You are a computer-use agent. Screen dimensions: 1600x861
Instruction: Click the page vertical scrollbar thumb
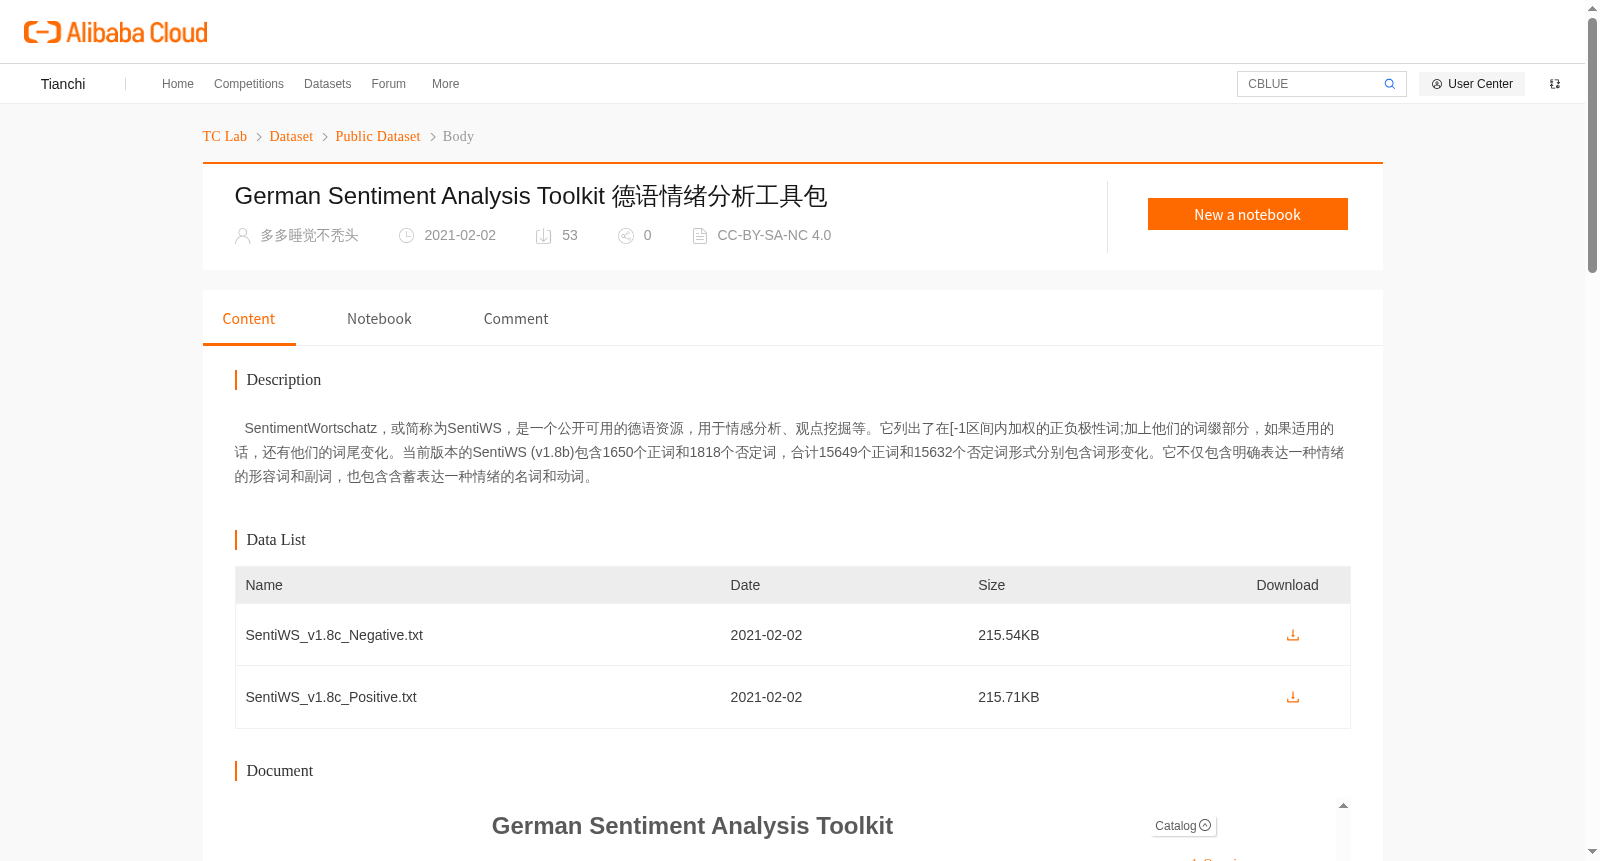1592,145
